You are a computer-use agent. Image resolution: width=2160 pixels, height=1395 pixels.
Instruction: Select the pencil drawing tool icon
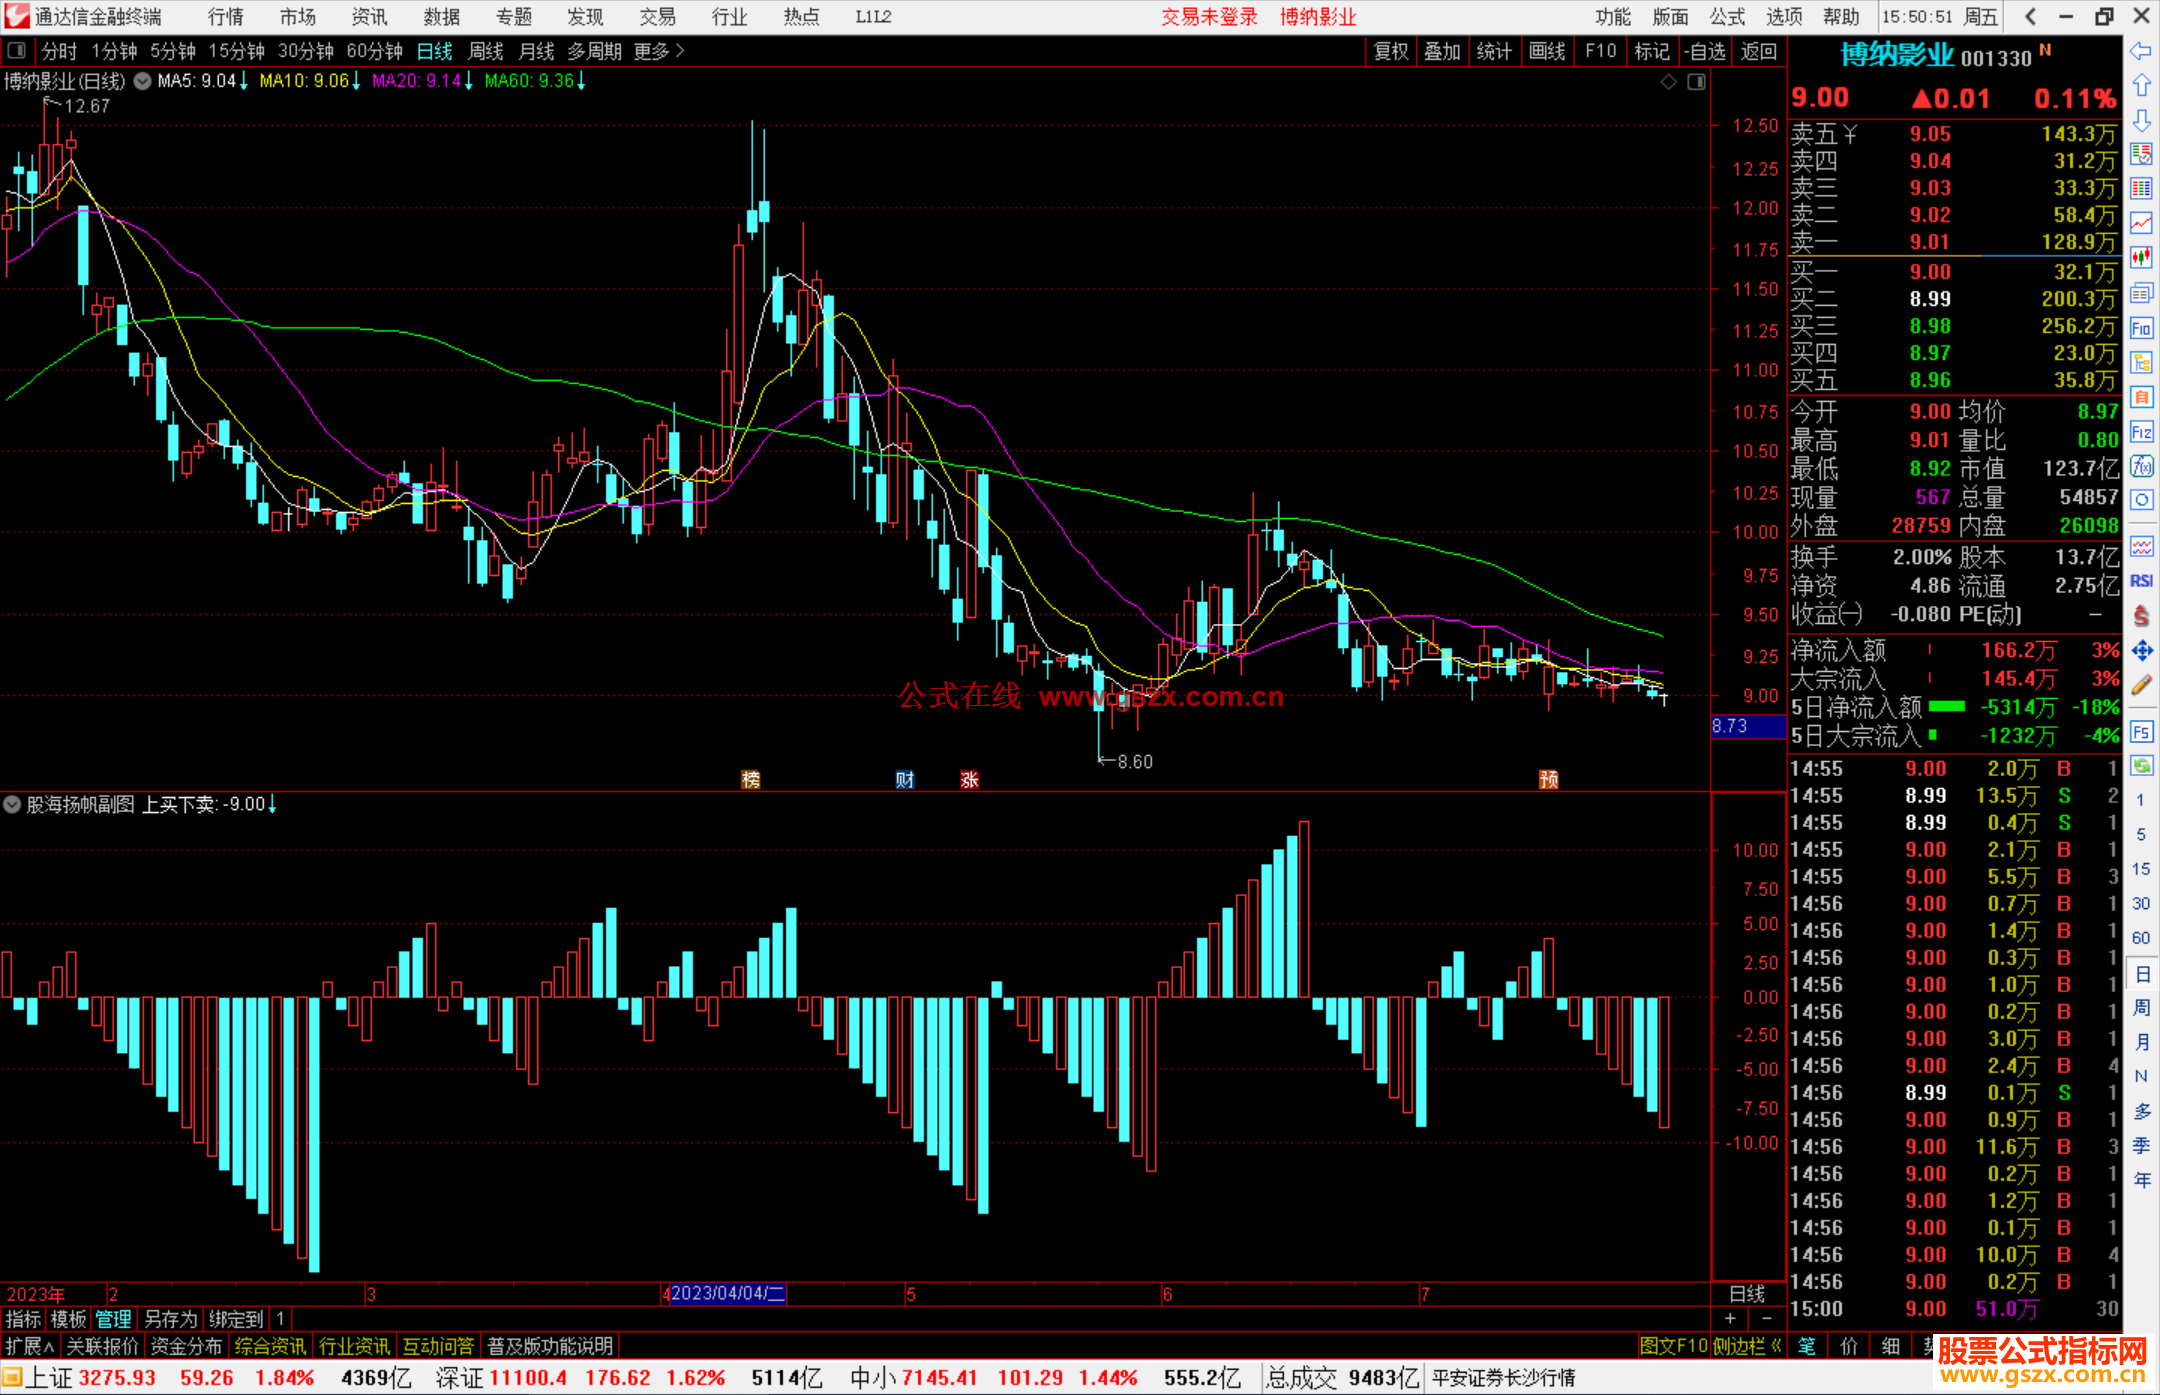pyautogui.click(x=2141, y=686)
